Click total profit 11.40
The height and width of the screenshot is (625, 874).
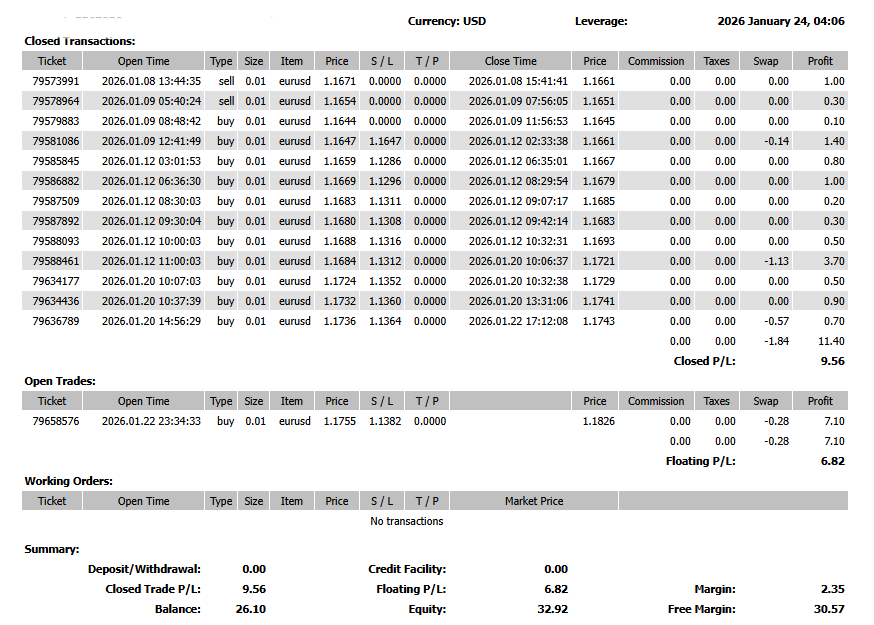point(831,341)
